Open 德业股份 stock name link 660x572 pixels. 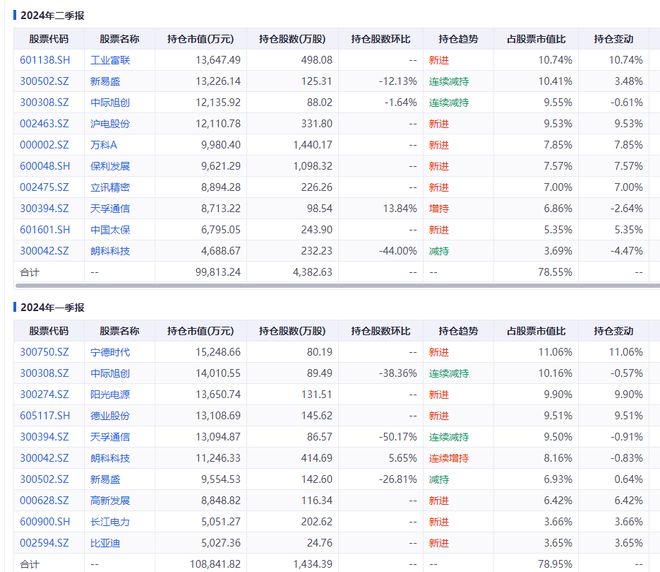click(110, 415)
